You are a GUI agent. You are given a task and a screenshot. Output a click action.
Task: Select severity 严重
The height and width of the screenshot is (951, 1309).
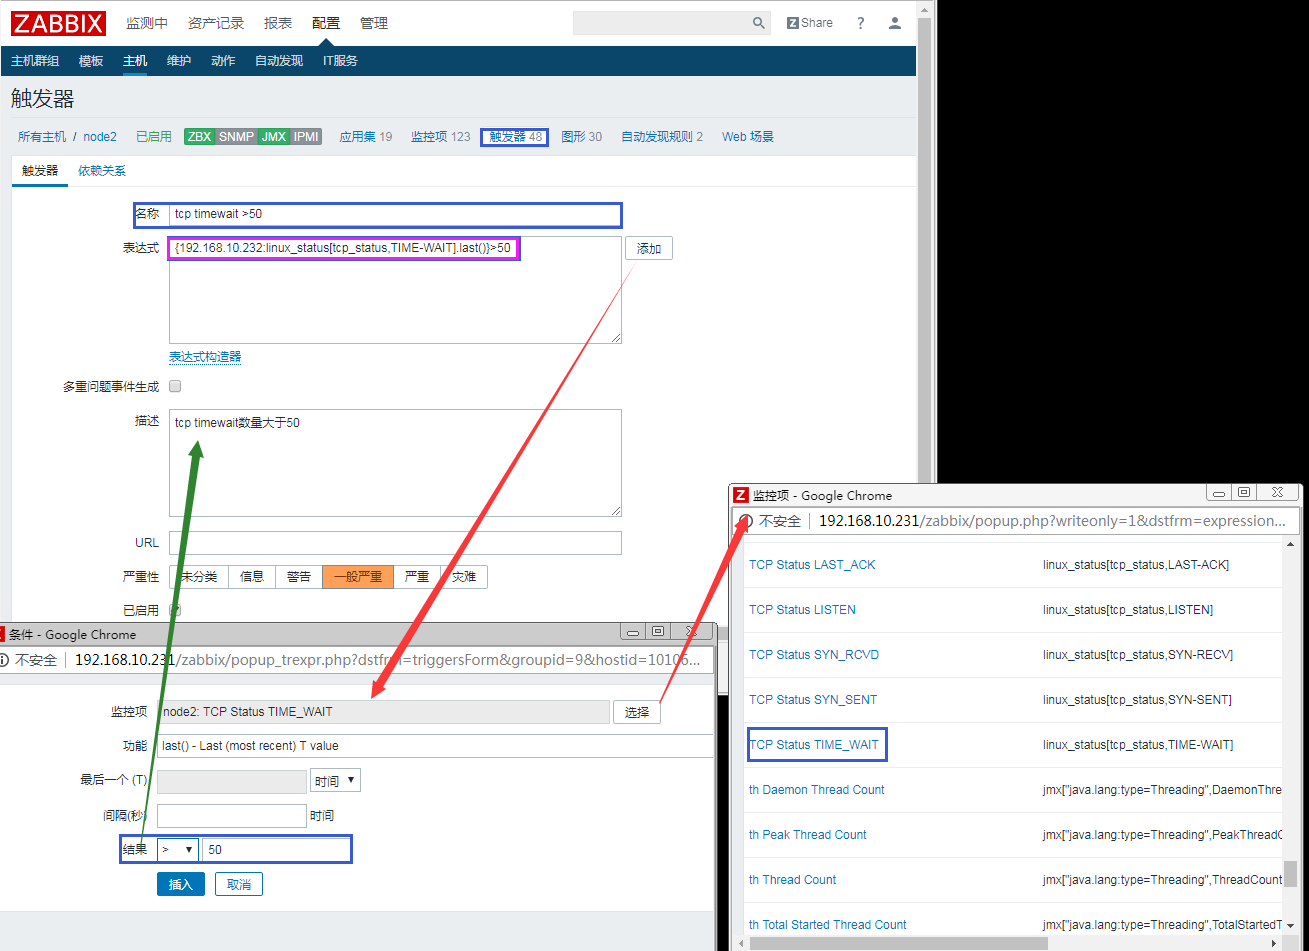417,576
